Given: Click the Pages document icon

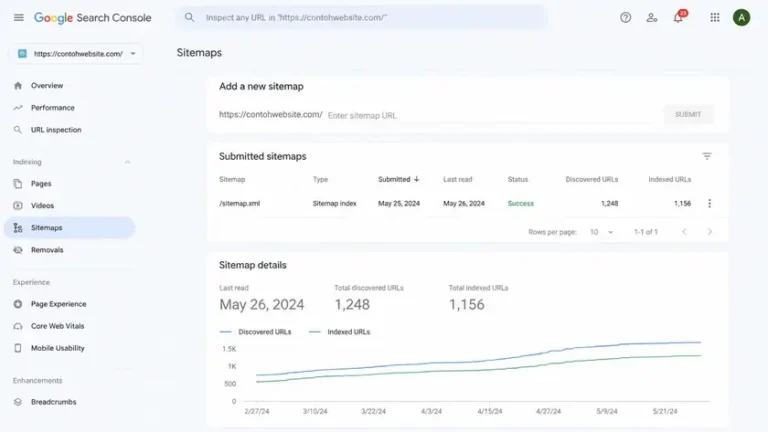Looking at the screenshot, I should [18, 184].
